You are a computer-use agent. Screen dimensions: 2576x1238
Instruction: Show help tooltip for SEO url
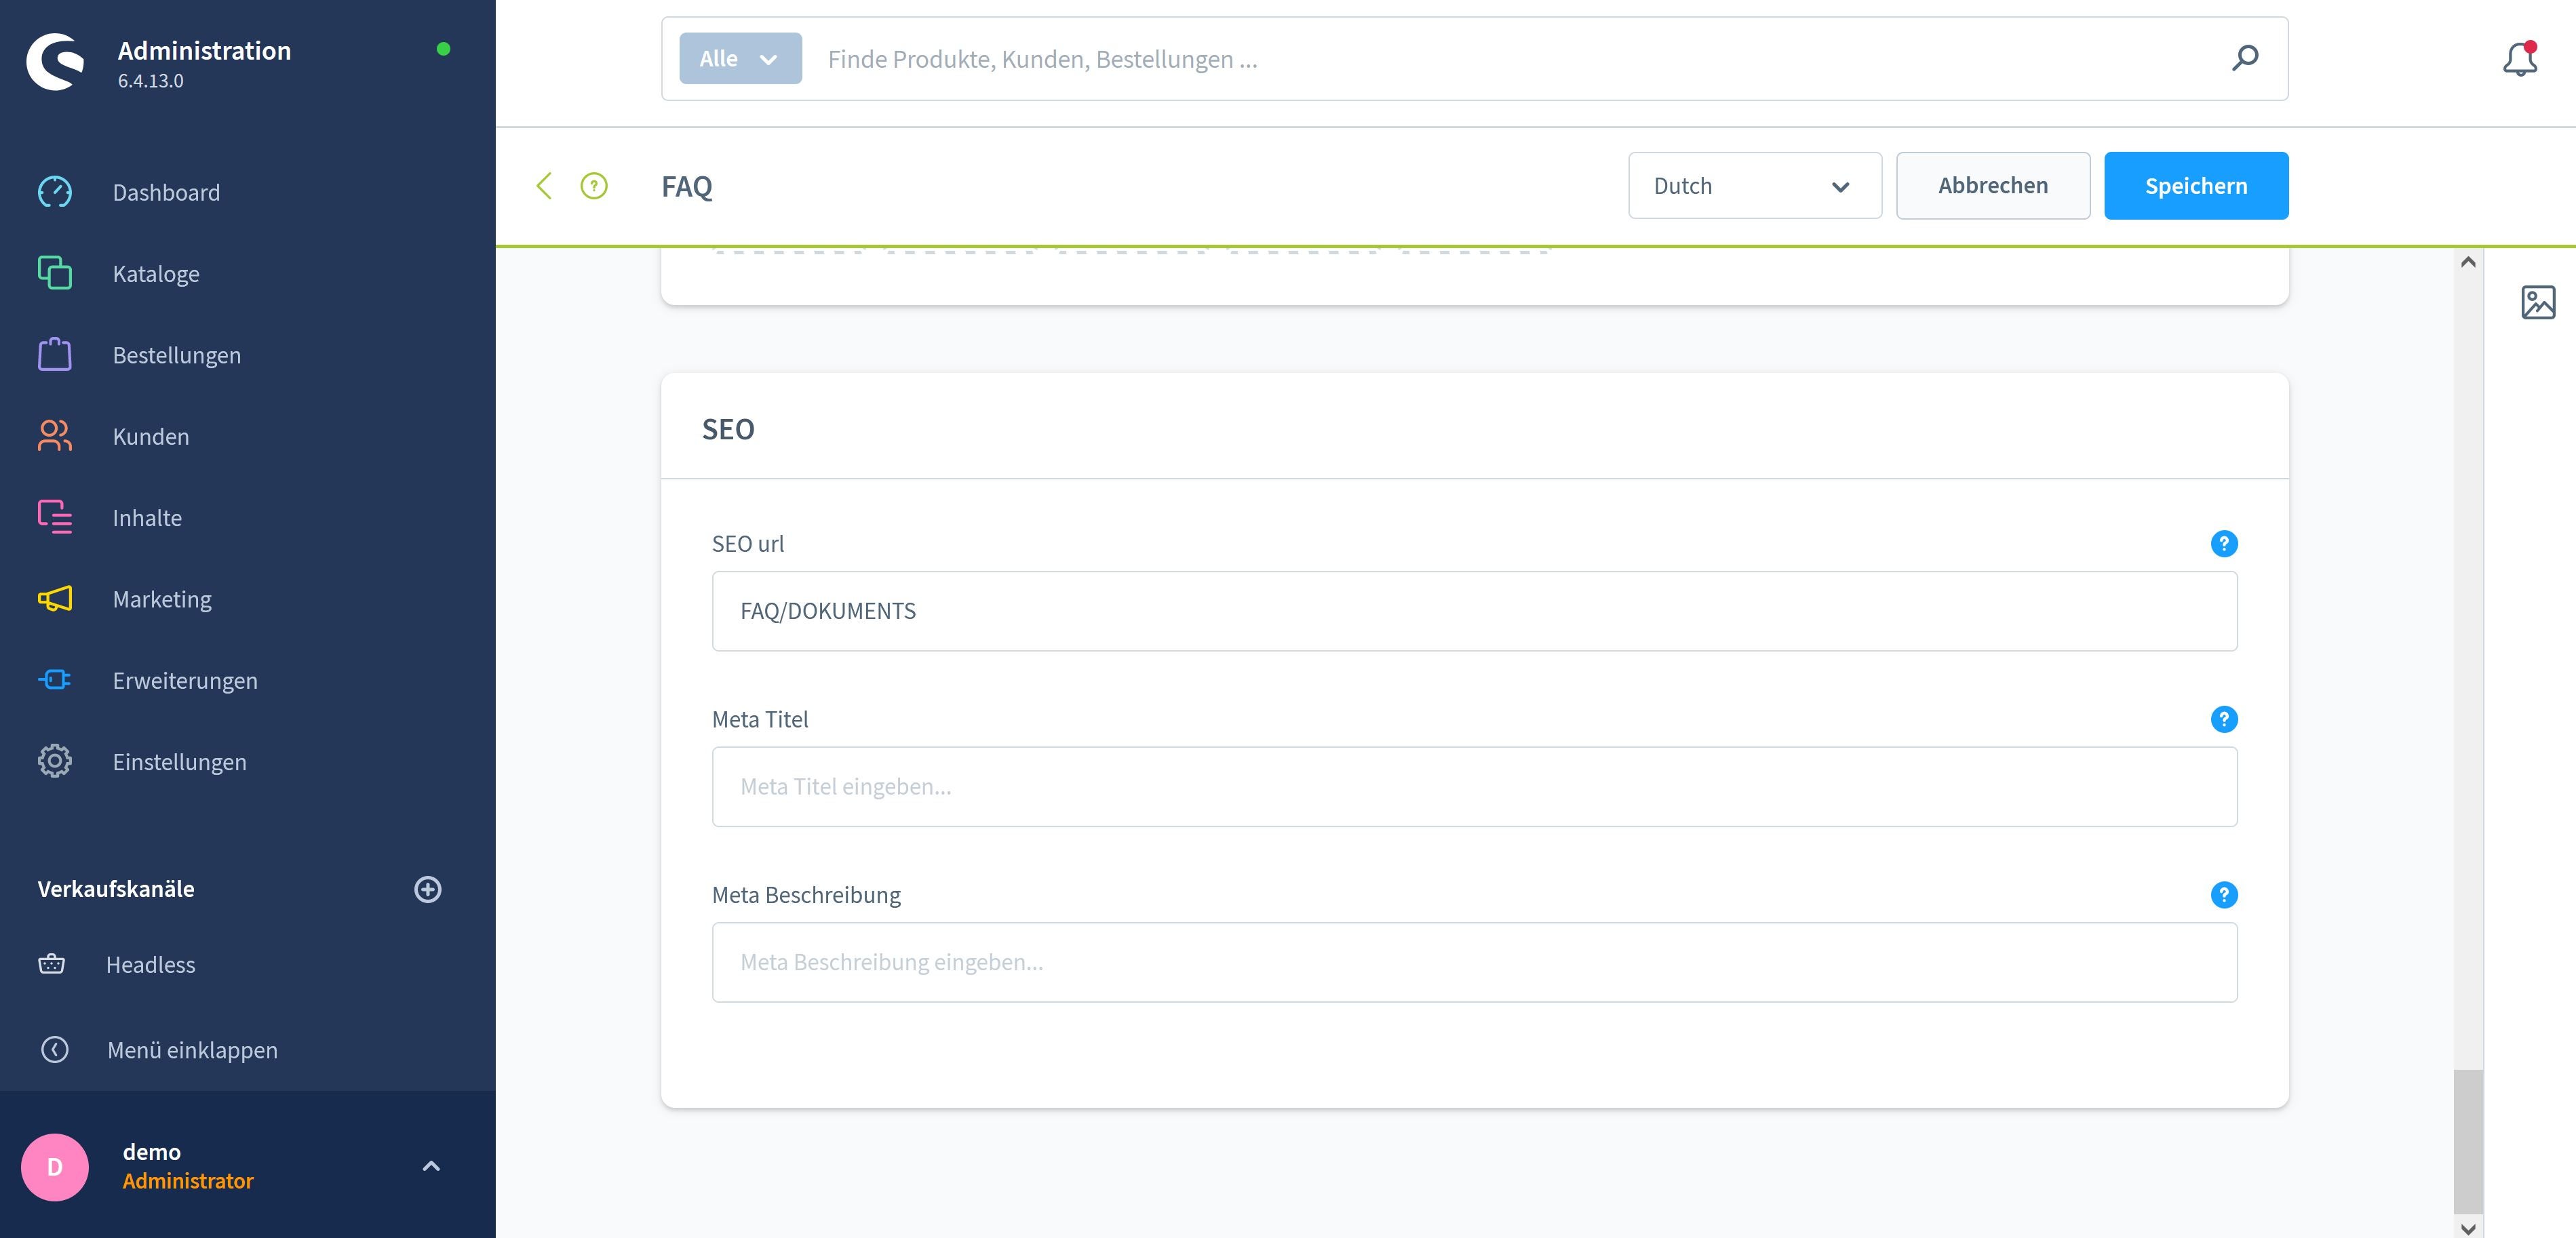click(2224, 544)
